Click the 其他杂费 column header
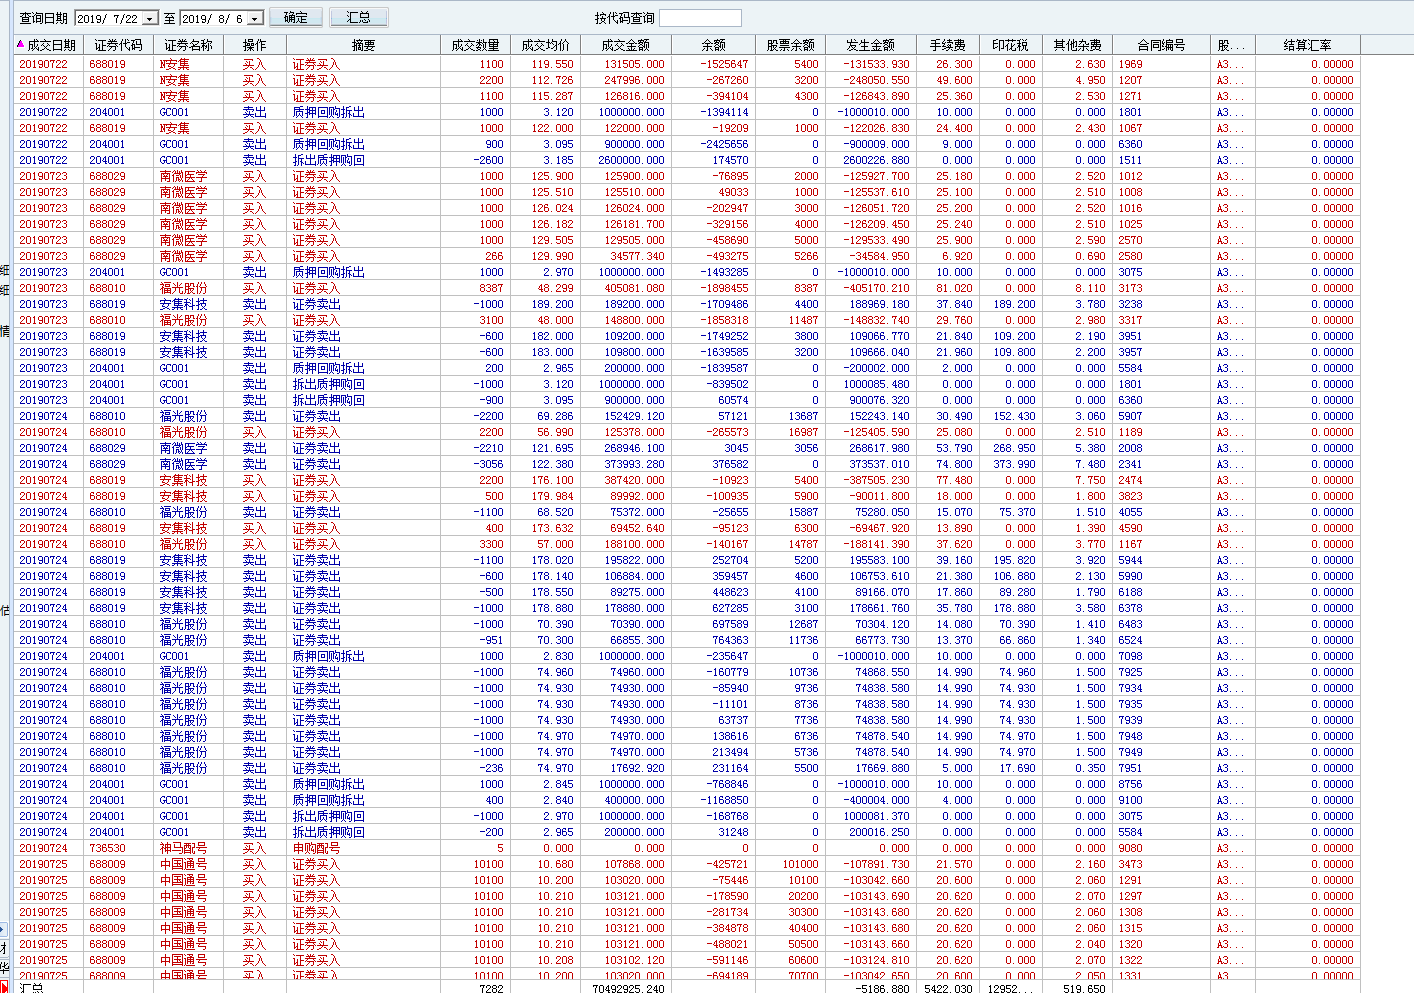Image resolution: width=1414 pixels, height=993 pixels. click(1077, 45)
